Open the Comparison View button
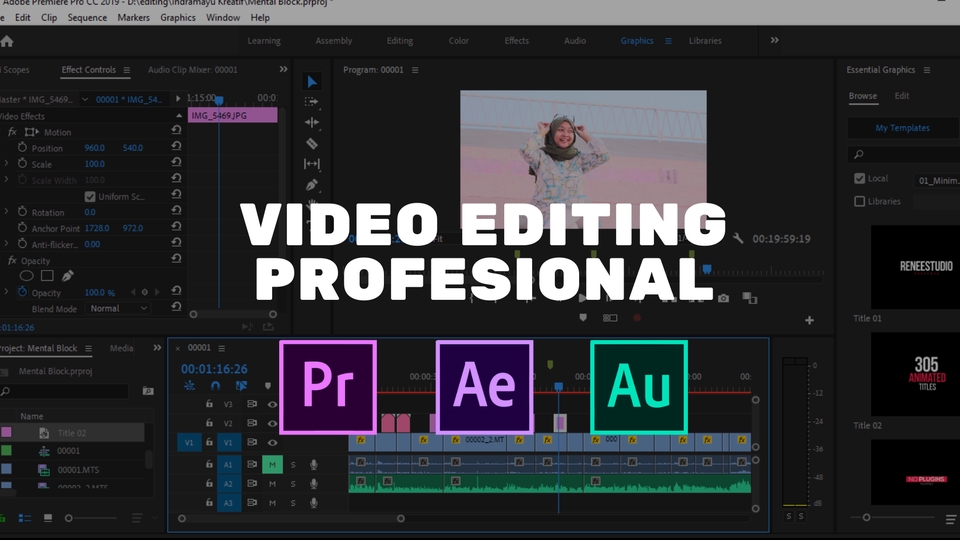 [x=749, y=298]
